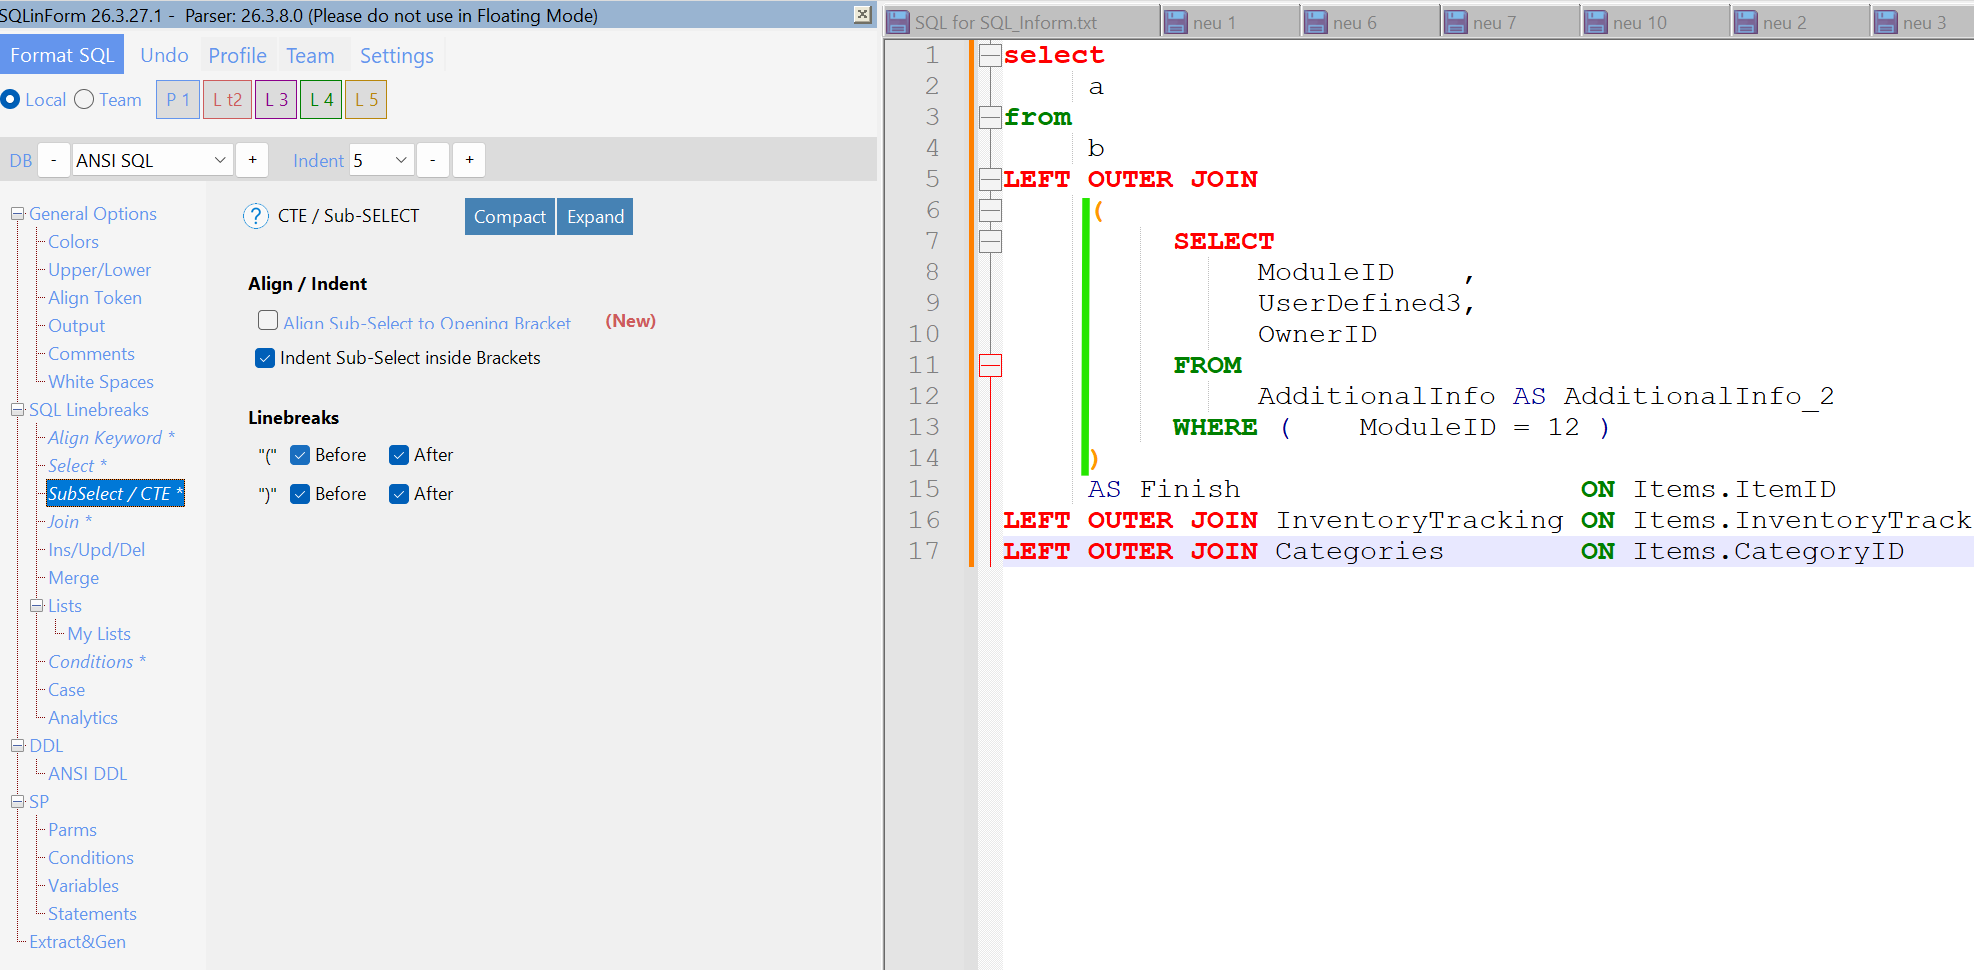Uncheck Indent Sub-Select inside Brackets
1974x970 pixels.
265,358
